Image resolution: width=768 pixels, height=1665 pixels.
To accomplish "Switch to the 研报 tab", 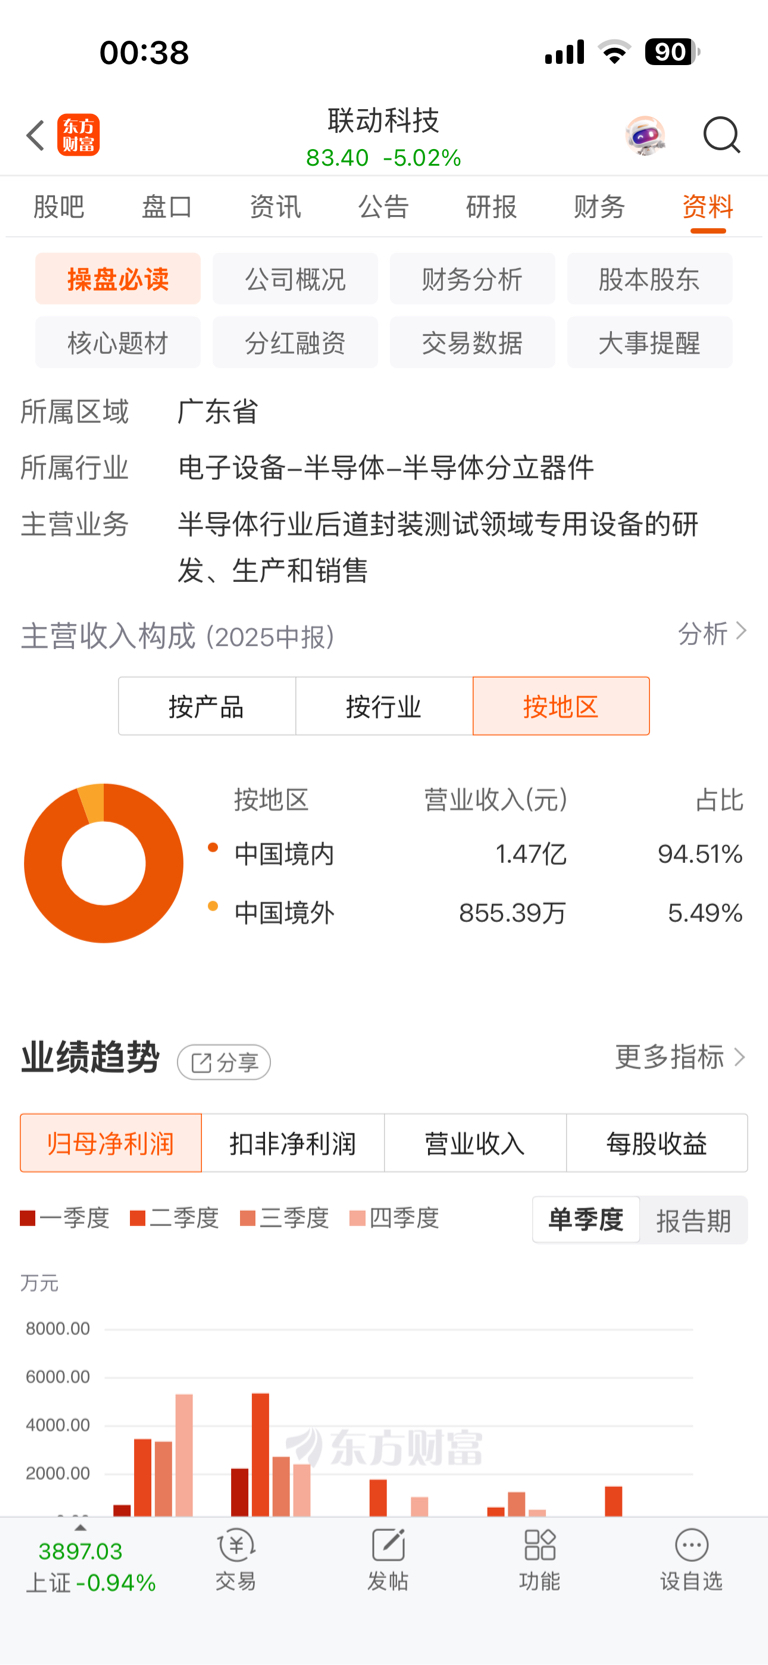I will [x=491, y=207].
